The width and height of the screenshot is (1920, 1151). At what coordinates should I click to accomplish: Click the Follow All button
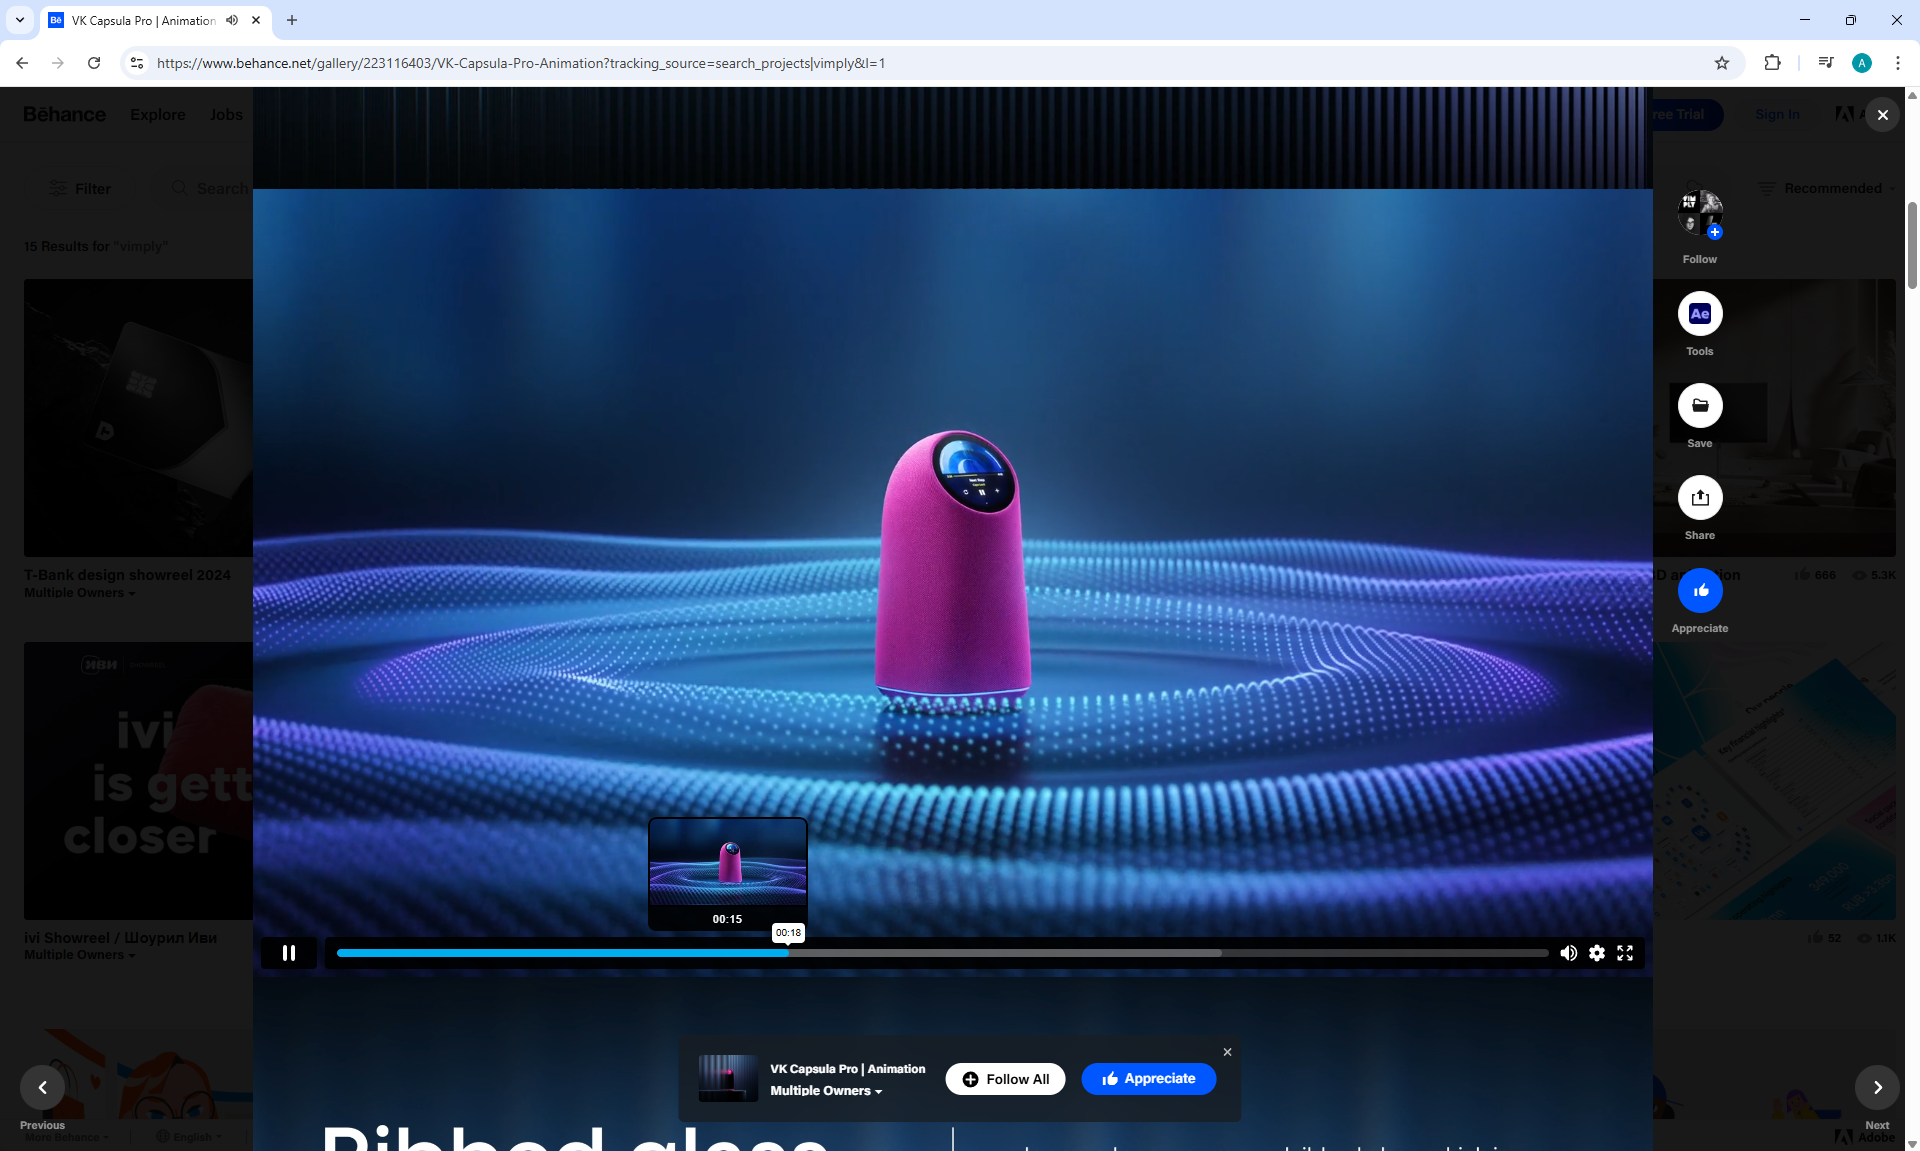(1005, 1079)
